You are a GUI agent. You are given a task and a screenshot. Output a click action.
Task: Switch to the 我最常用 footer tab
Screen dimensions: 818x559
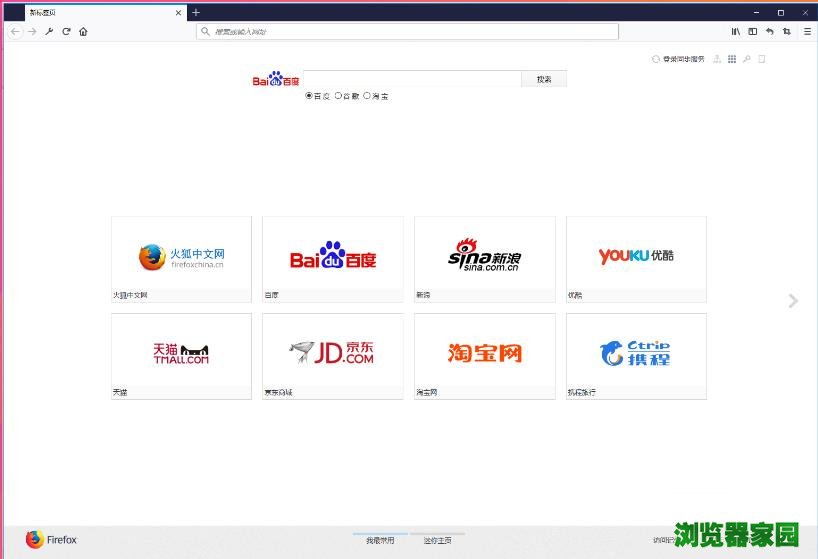(x=380, y=540)
